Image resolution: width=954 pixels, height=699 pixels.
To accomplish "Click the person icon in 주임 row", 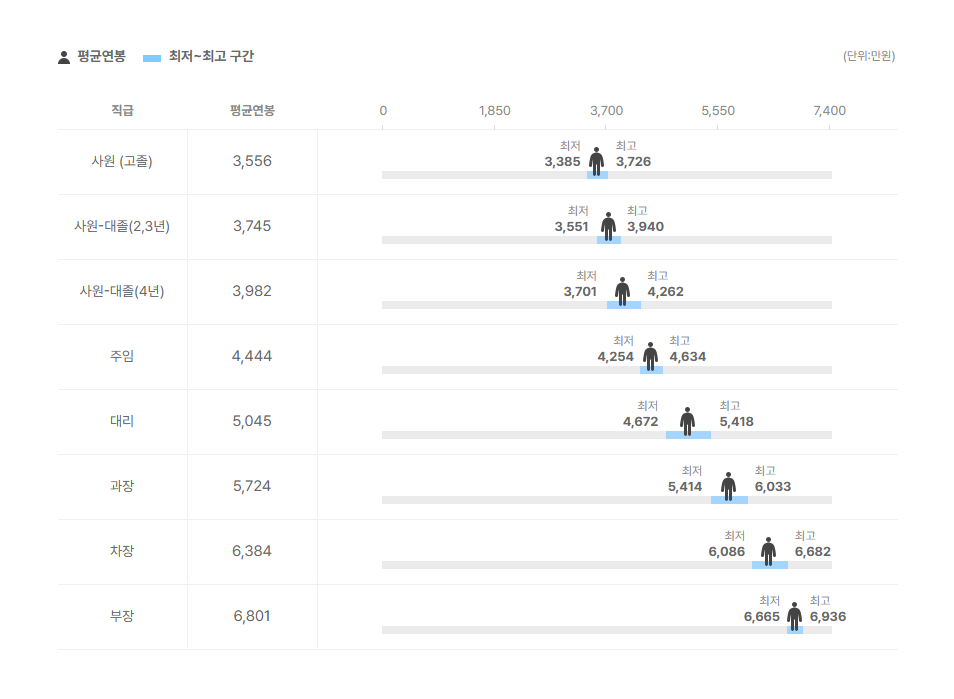I will [x=650, y=357].
